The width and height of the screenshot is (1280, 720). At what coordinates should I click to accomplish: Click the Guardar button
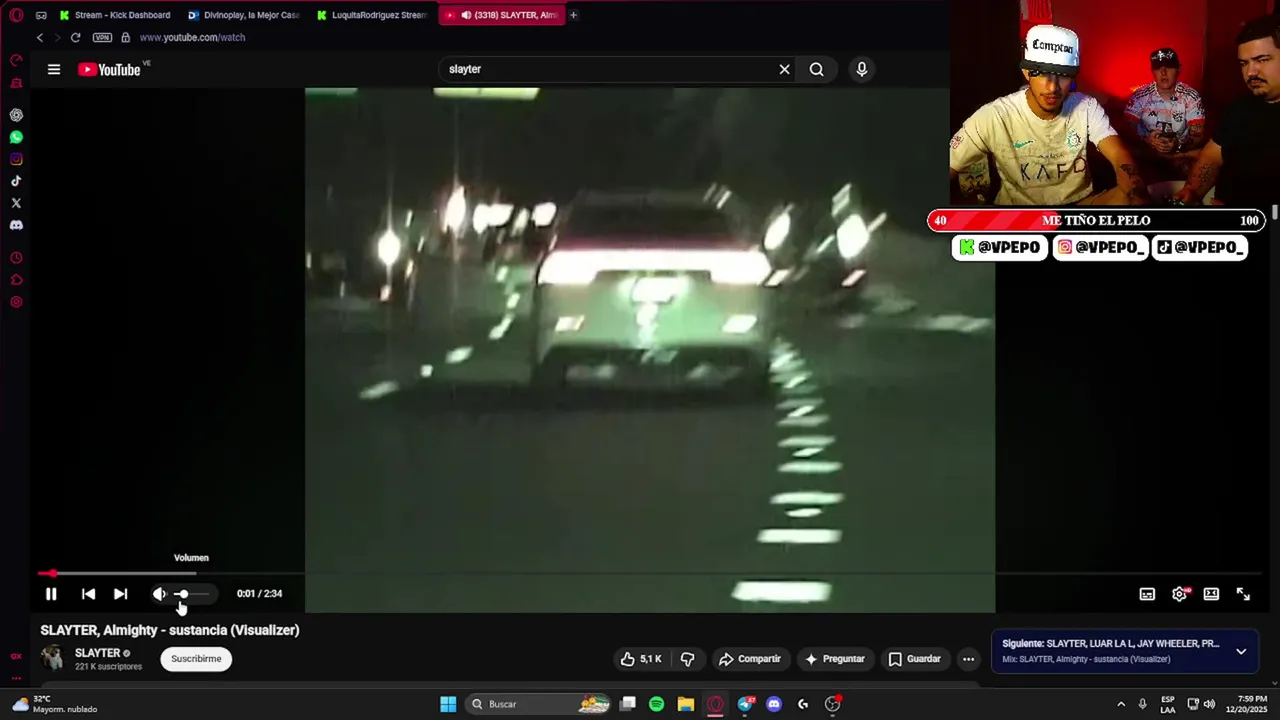click(915, 659)
